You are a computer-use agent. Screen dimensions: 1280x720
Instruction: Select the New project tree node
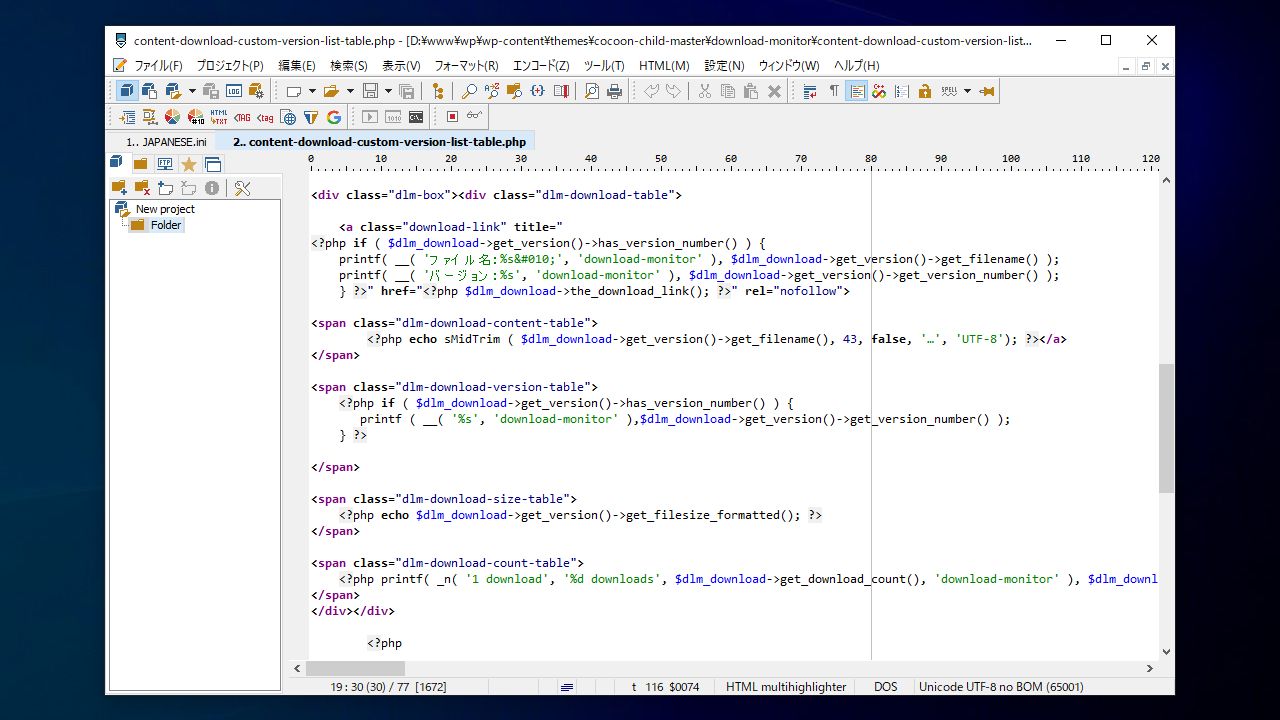point(165,209)
